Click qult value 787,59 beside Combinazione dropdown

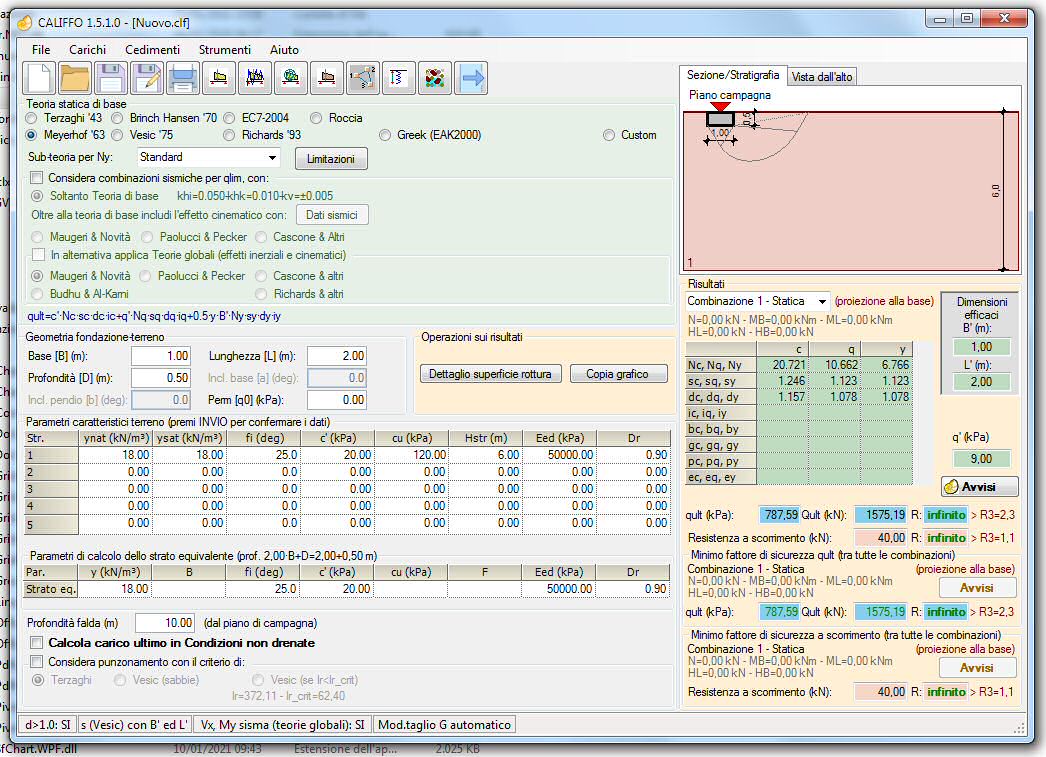coord(779,515)
